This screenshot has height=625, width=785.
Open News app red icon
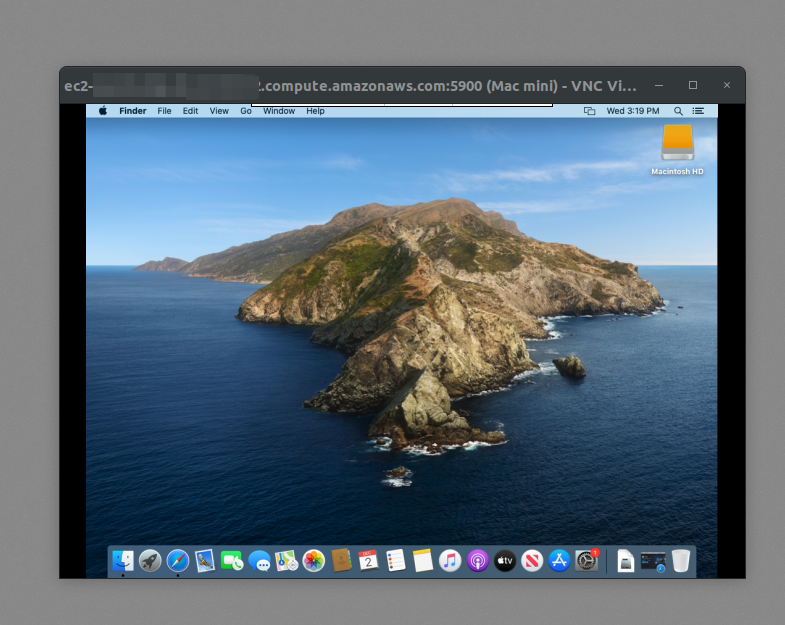pos(532,561)
